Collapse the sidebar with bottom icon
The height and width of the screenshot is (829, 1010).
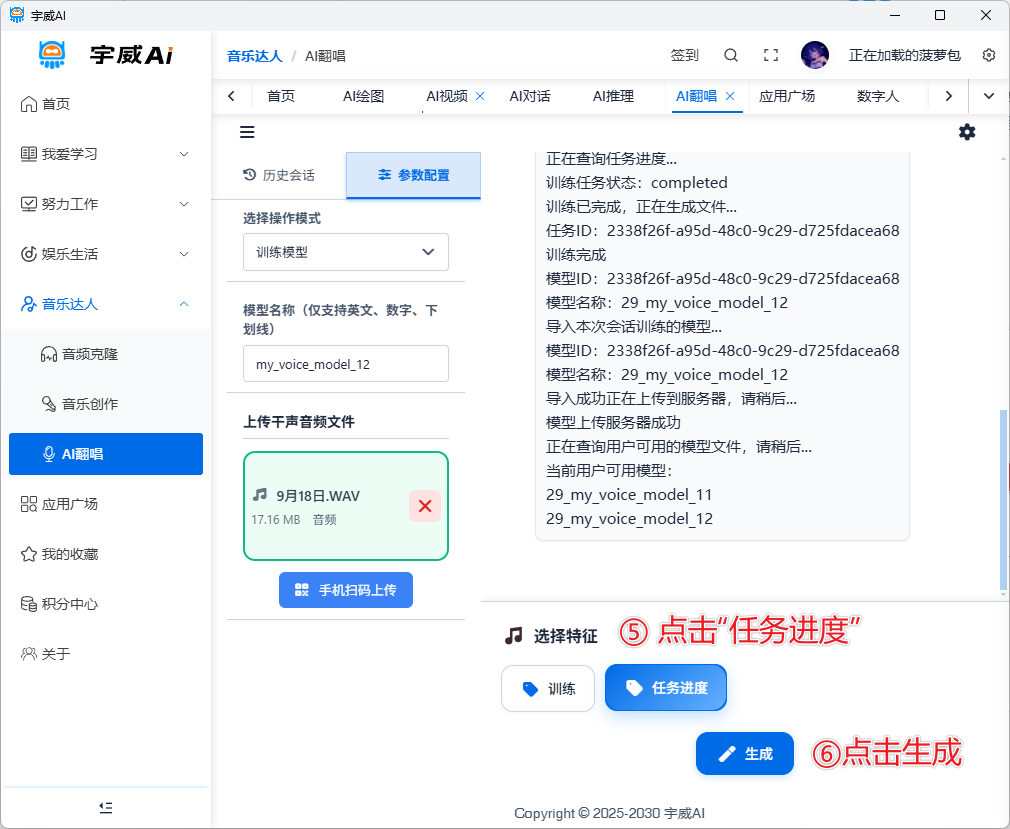click(105, 807)
